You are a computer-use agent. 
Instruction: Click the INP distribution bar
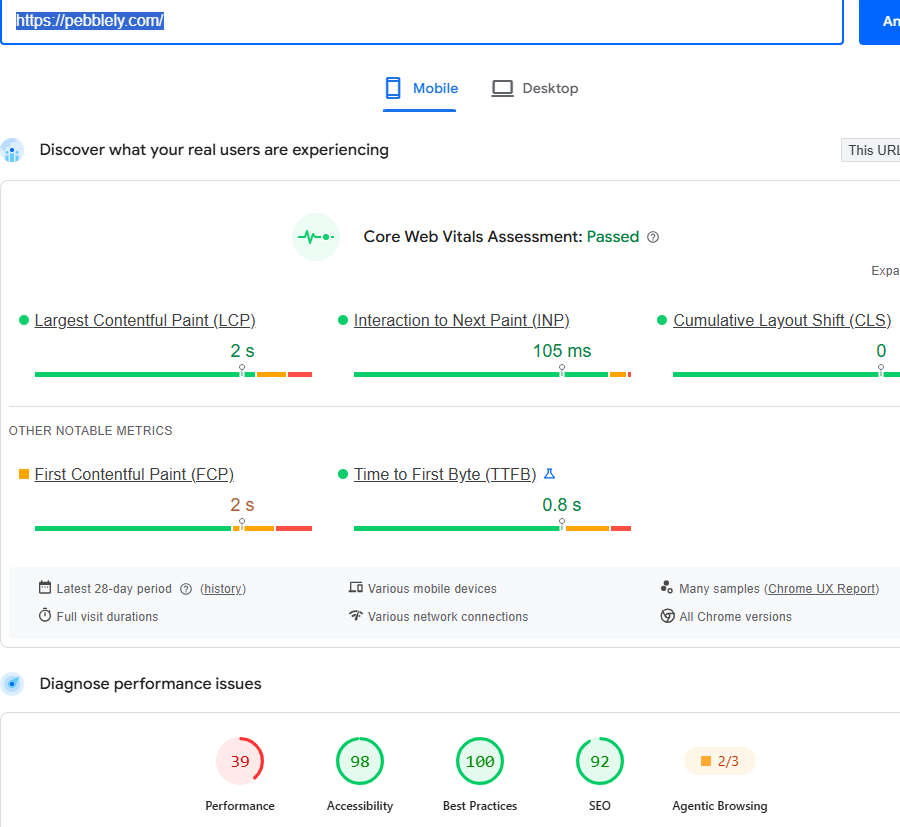tap(492, 374)
